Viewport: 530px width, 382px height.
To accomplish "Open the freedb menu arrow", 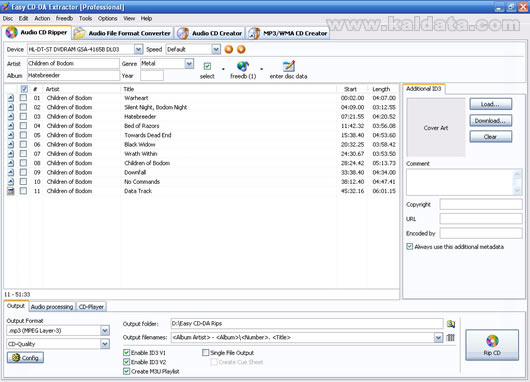I will 262,69.
